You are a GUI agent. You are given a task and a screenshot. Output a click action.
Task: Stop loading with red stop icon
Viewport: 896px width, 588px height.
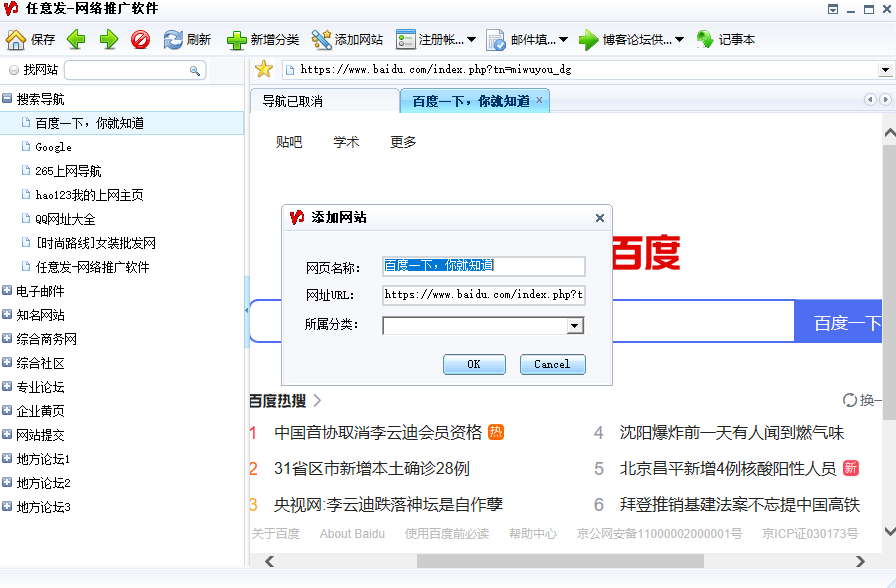140,39
